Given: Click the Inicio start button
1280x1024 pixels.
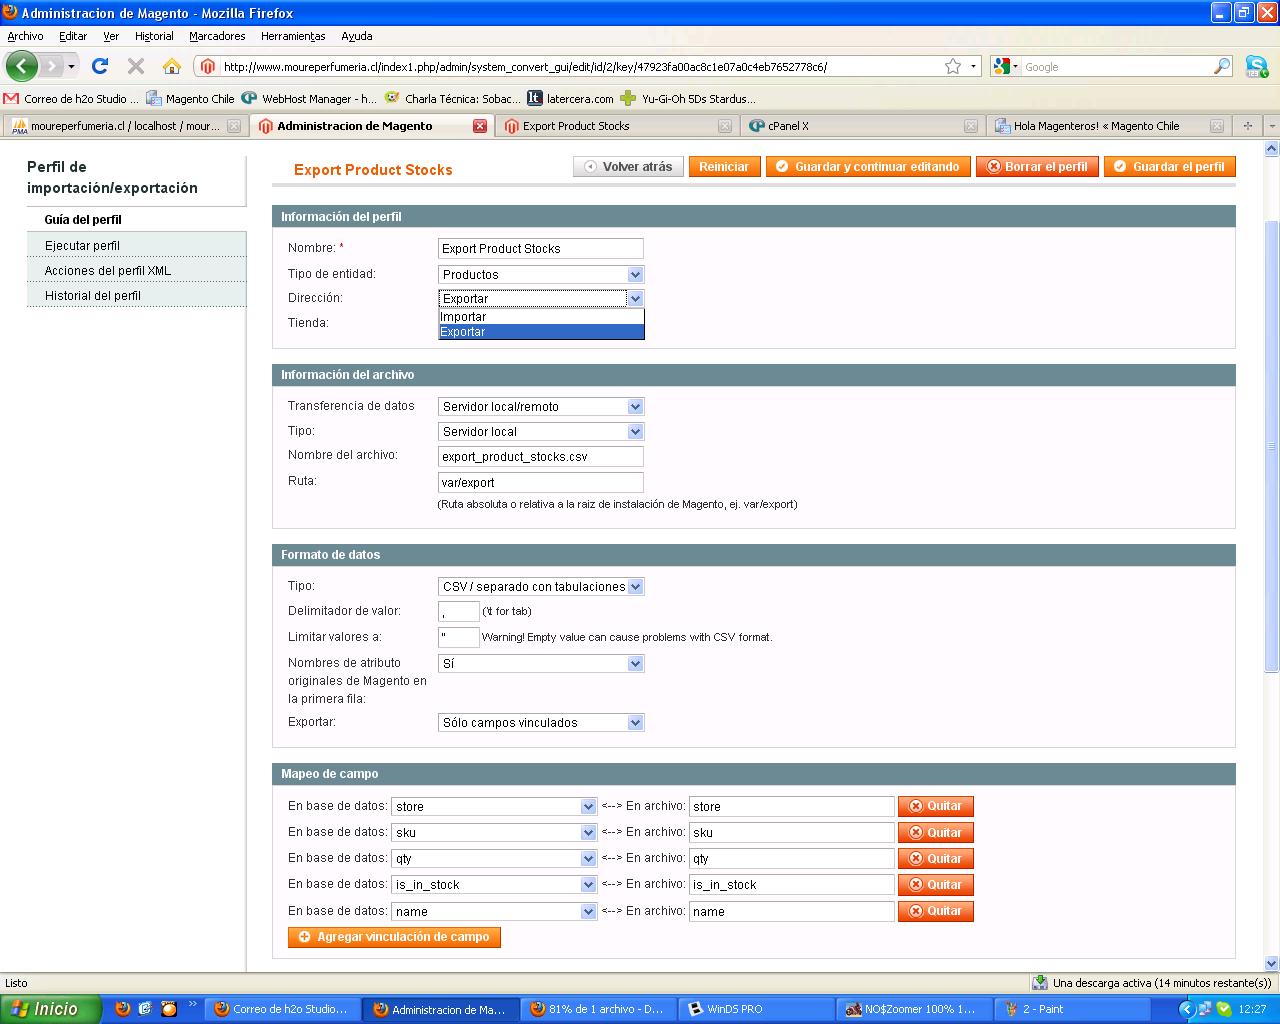Looking at the screenshot, I should pyautogui.click(x=50, y=1009).
